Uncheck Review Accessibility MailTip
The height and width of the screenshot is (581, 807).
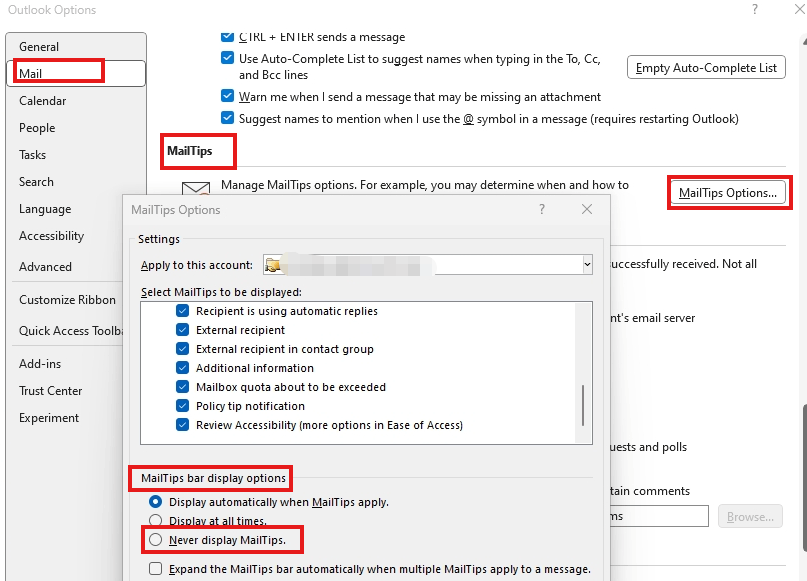tap(183, 425)
